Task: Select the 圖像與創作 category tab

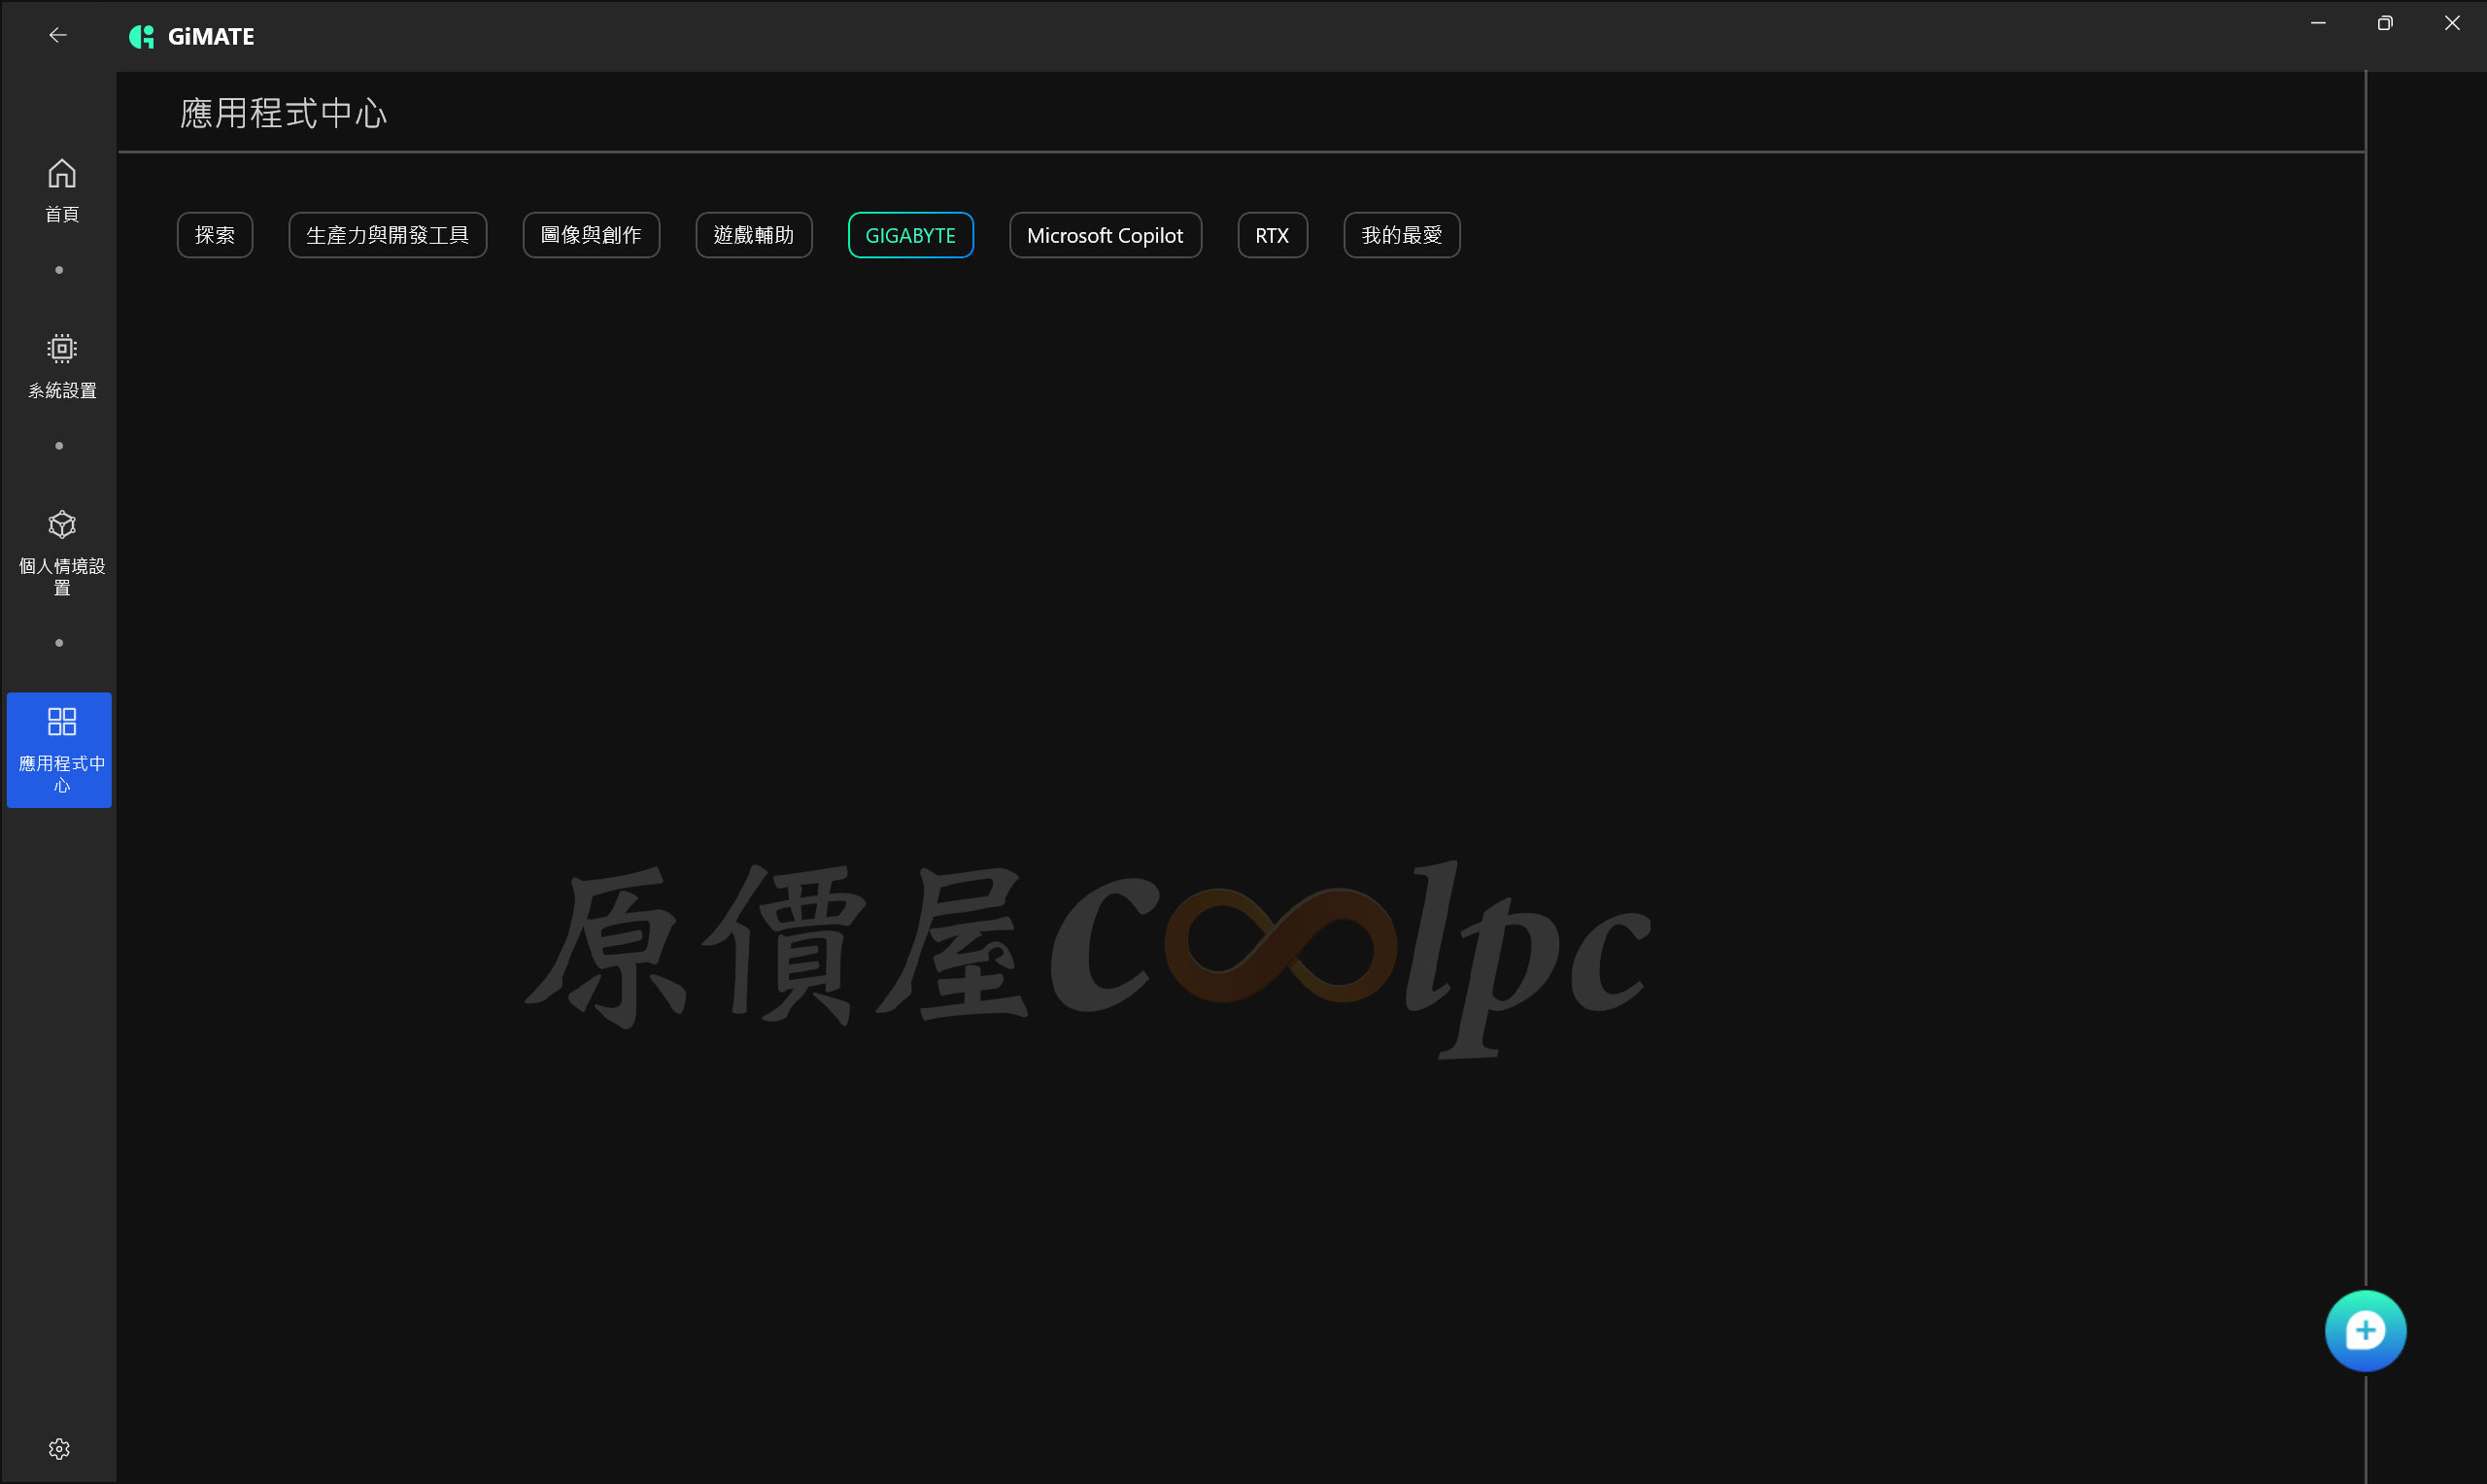Action: pos(591,235)
